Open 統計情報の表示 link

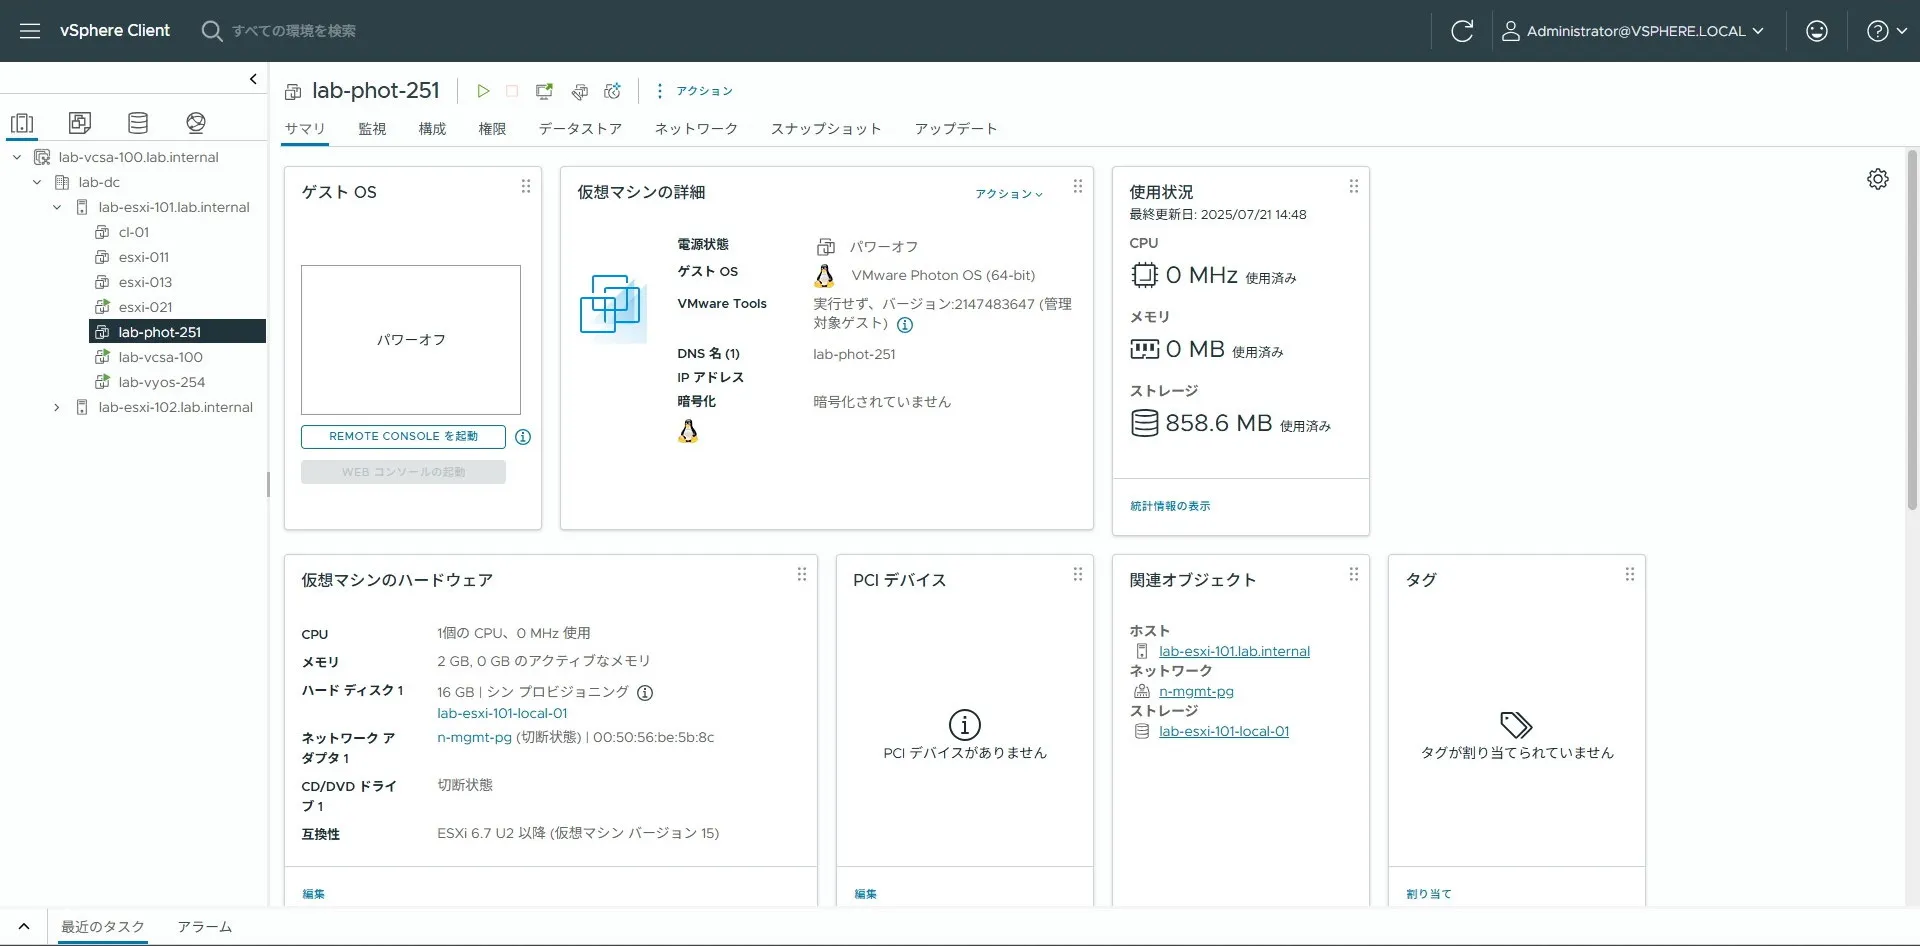1170,507
